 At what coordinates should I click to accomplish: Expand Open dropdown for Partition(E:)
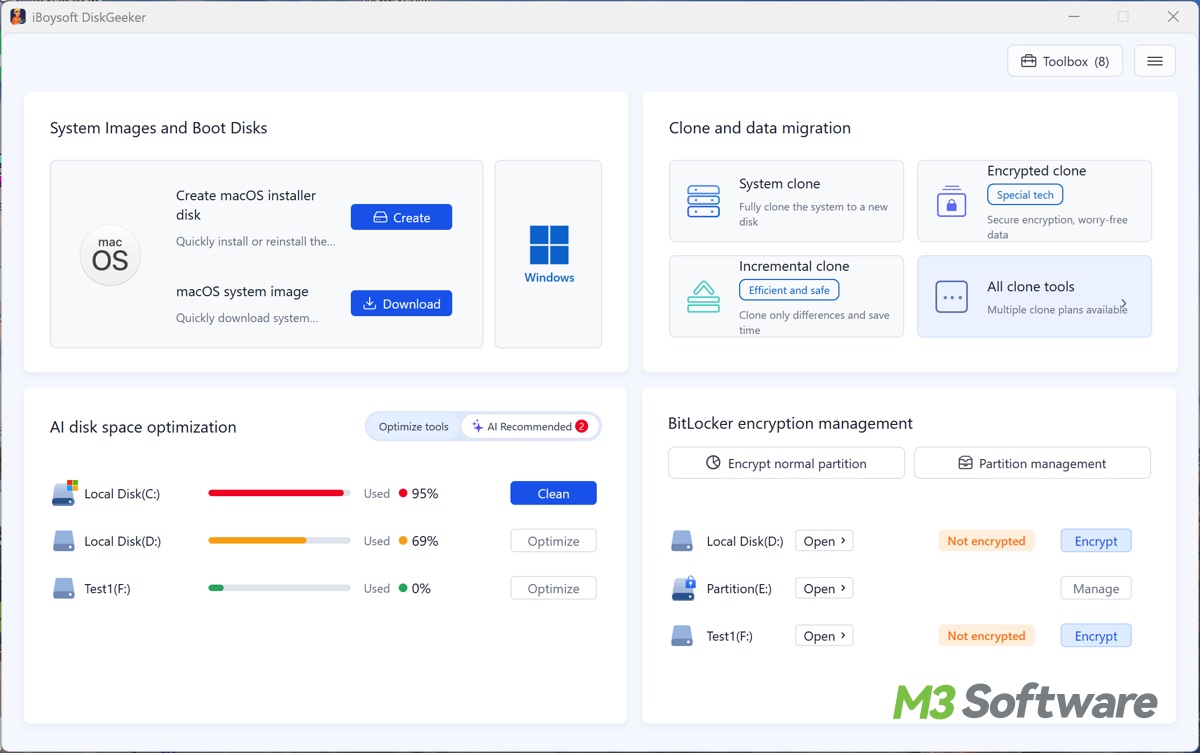(824, 588)
